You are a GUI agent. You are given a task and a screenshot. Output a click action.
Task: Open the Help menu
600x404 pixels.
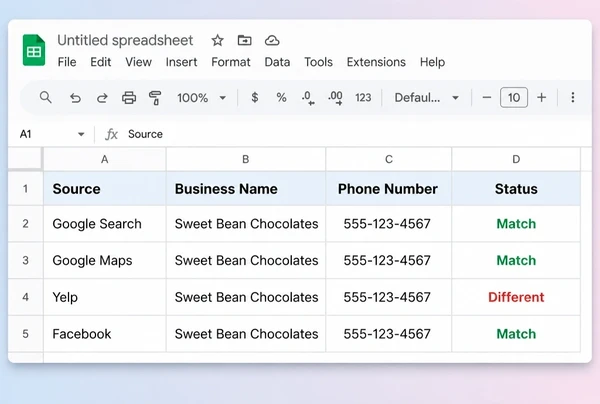click(432, 62)
